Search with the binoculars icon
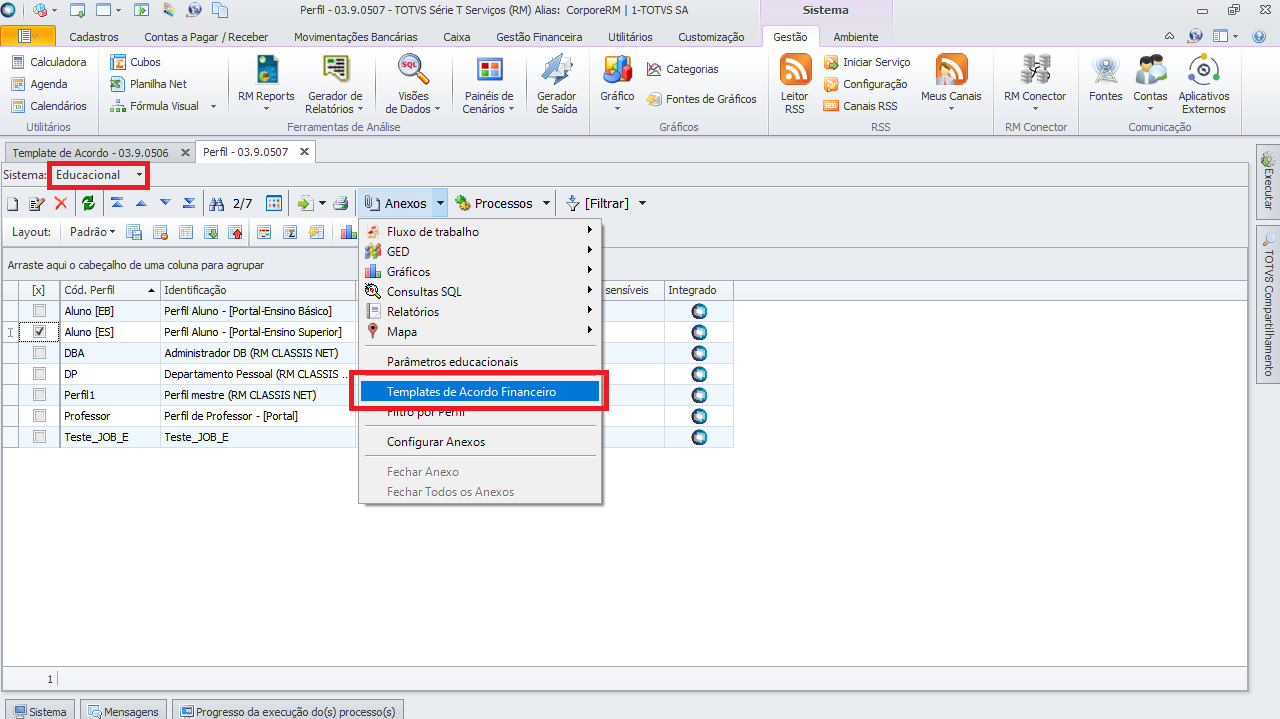The image size is (1280, 719). [217, 204]
